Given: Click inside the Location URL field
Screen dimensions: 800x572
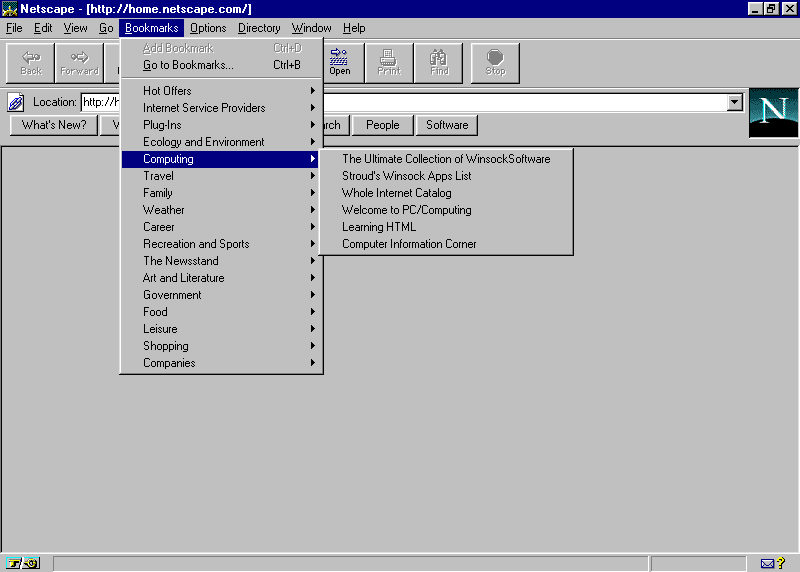Looking at the screenshot, I should [x=526, y=102].
